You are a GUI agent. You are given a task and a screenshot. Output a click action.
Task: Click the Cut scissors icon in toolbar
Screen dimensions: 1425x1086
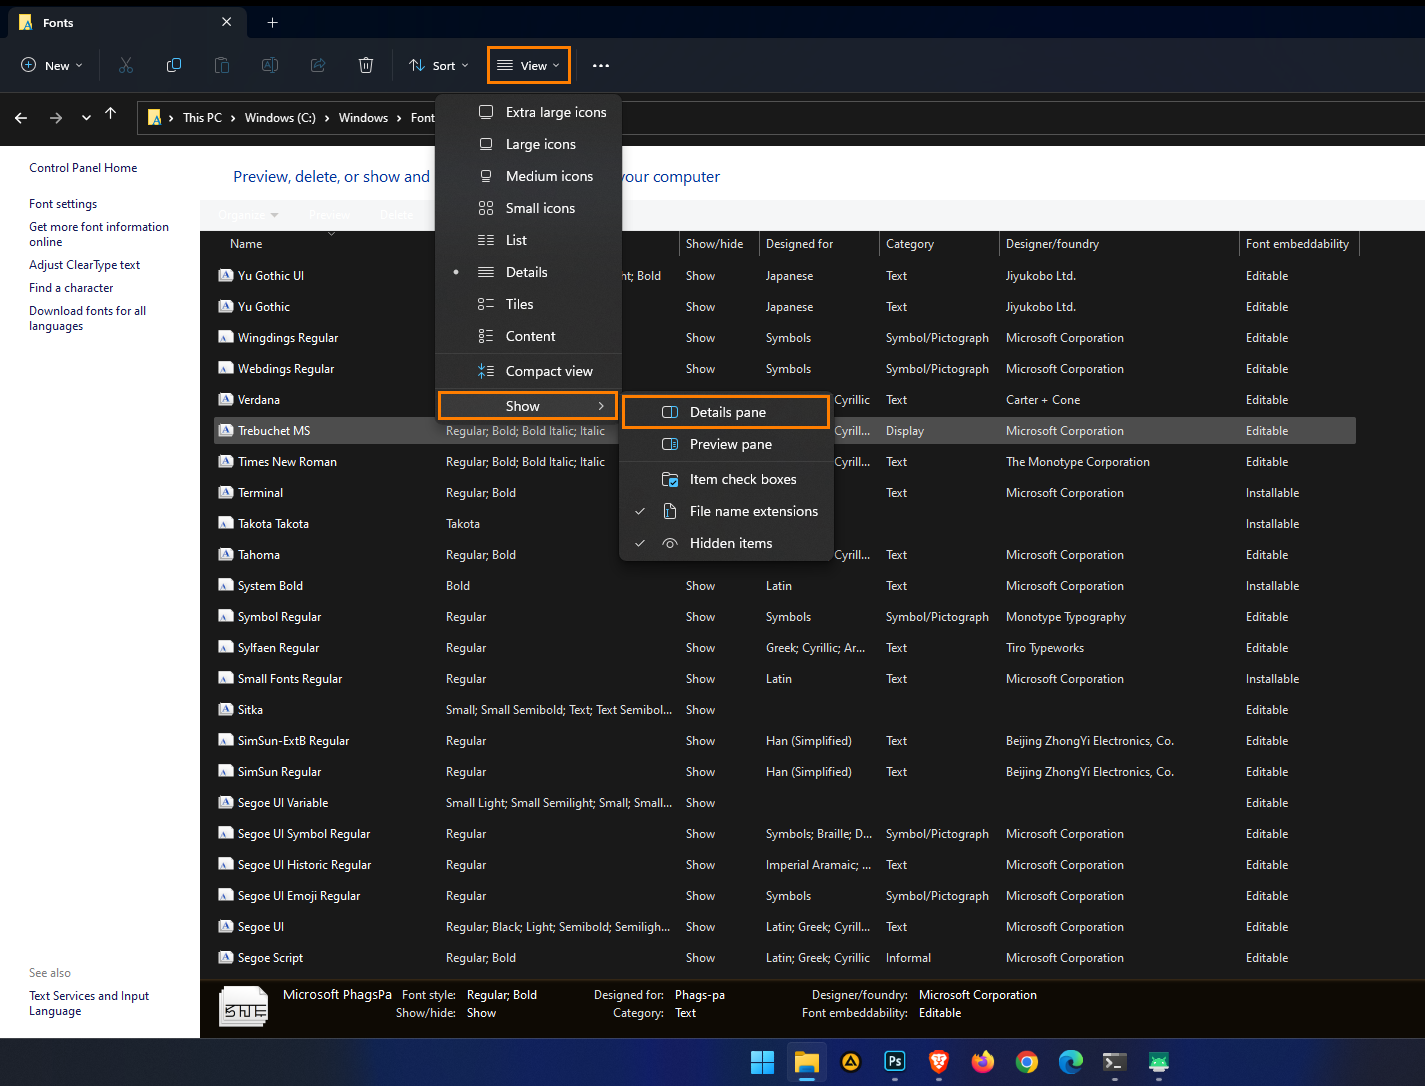[126, 65]
